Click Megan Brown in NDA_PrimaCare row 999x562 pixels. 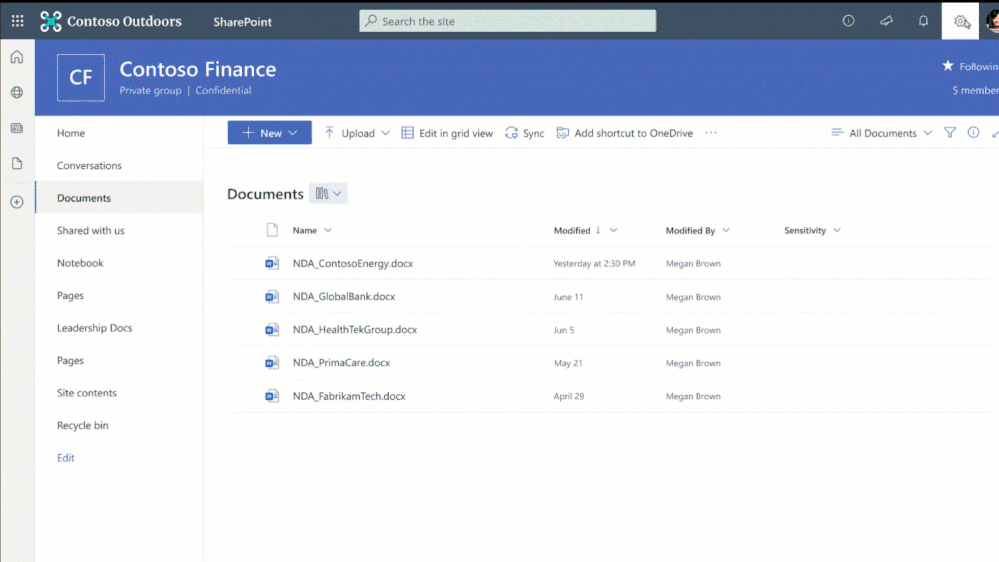click(693, 363)
